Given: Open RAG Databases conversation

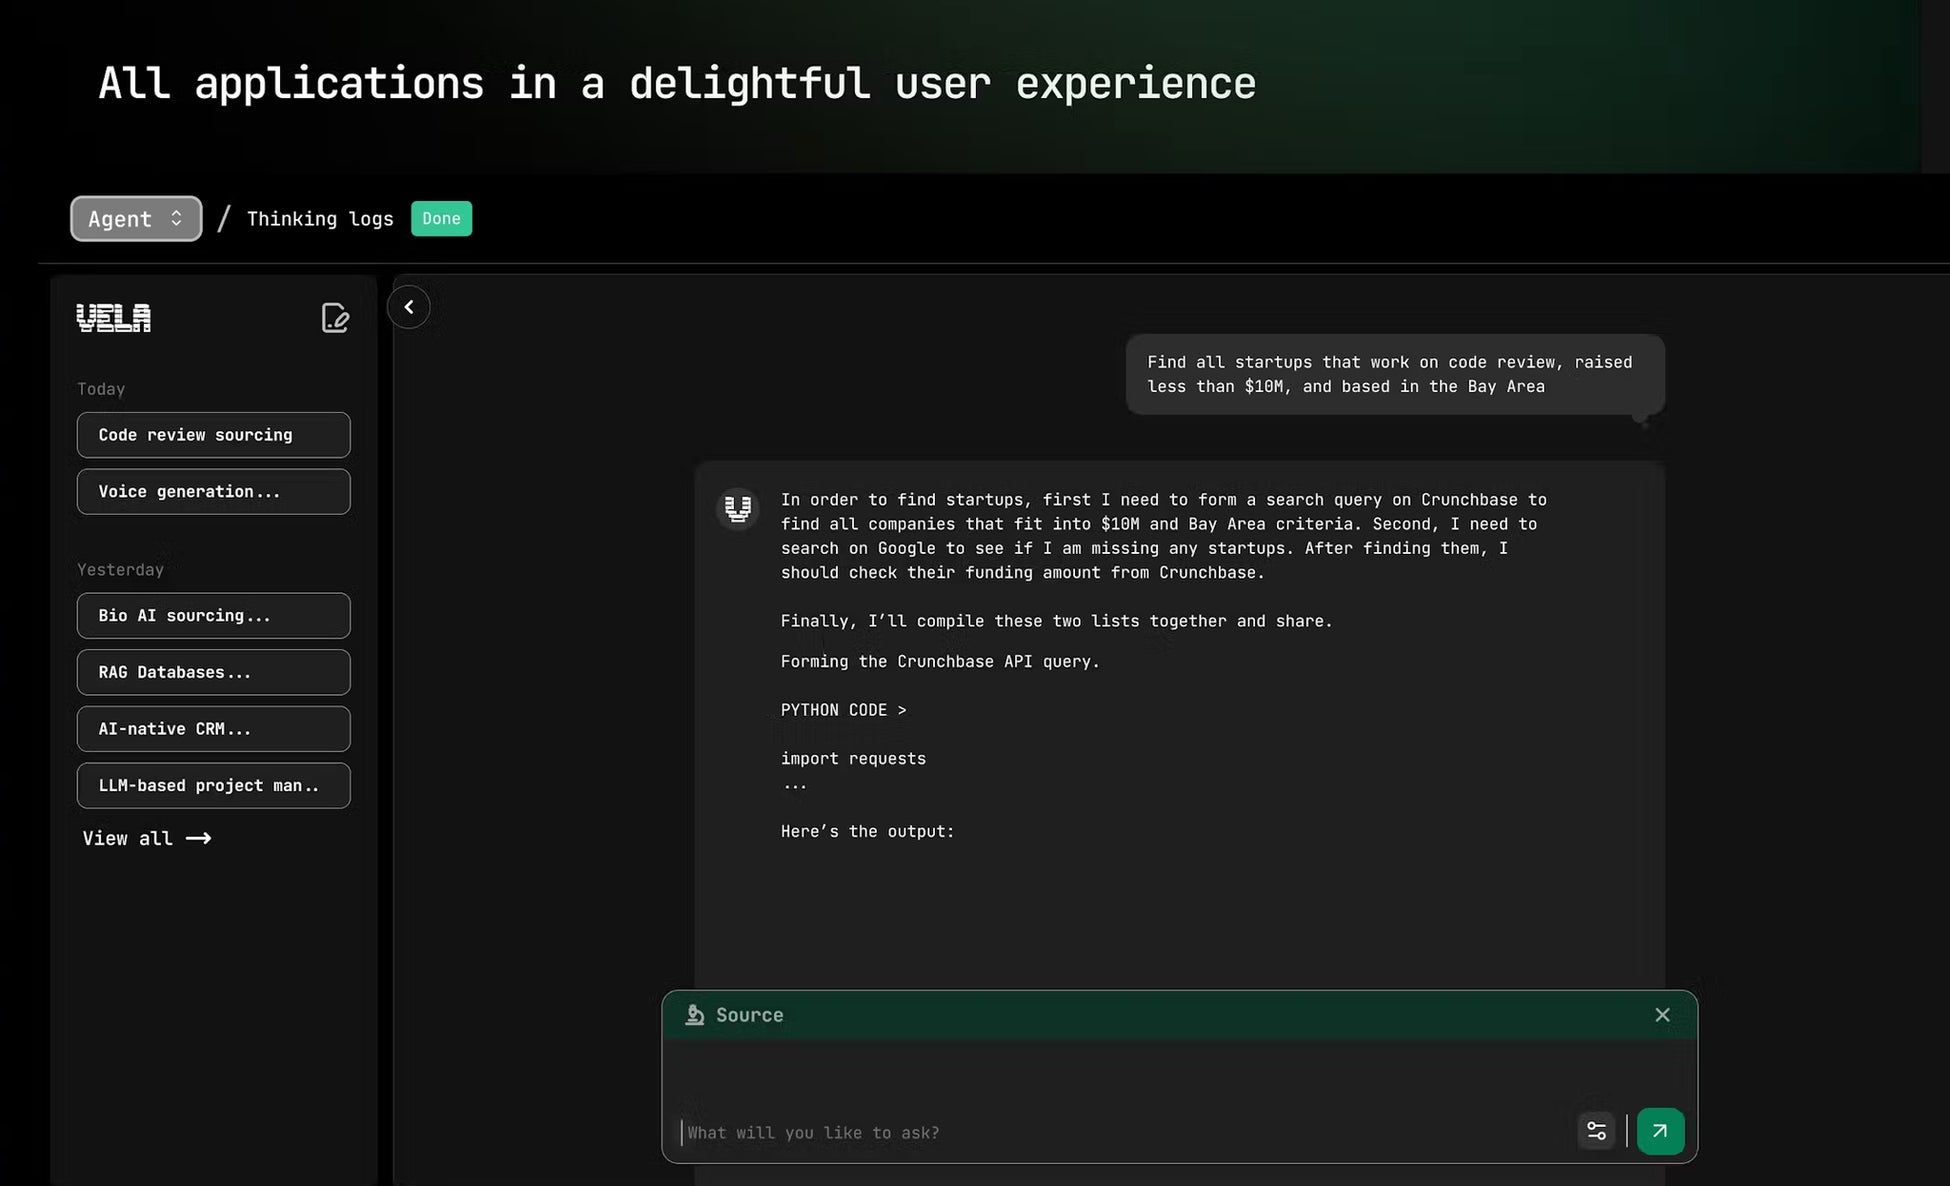Looking at the screenshot, I should point(213,672).
